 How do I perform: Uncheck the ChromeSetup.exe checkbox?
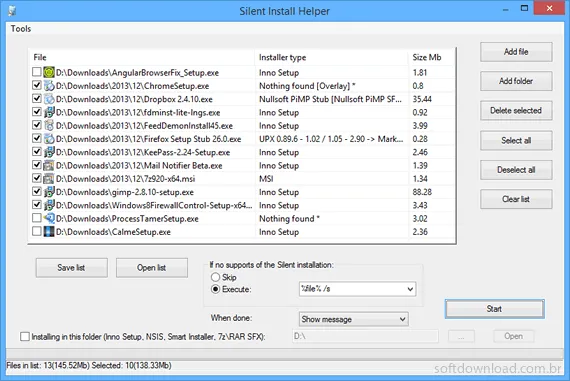pos(36,85)
